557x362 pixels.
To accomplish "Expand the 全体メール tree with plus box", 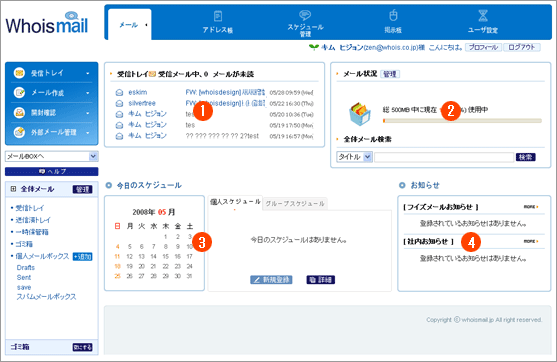I will click(x=13, y=189).
